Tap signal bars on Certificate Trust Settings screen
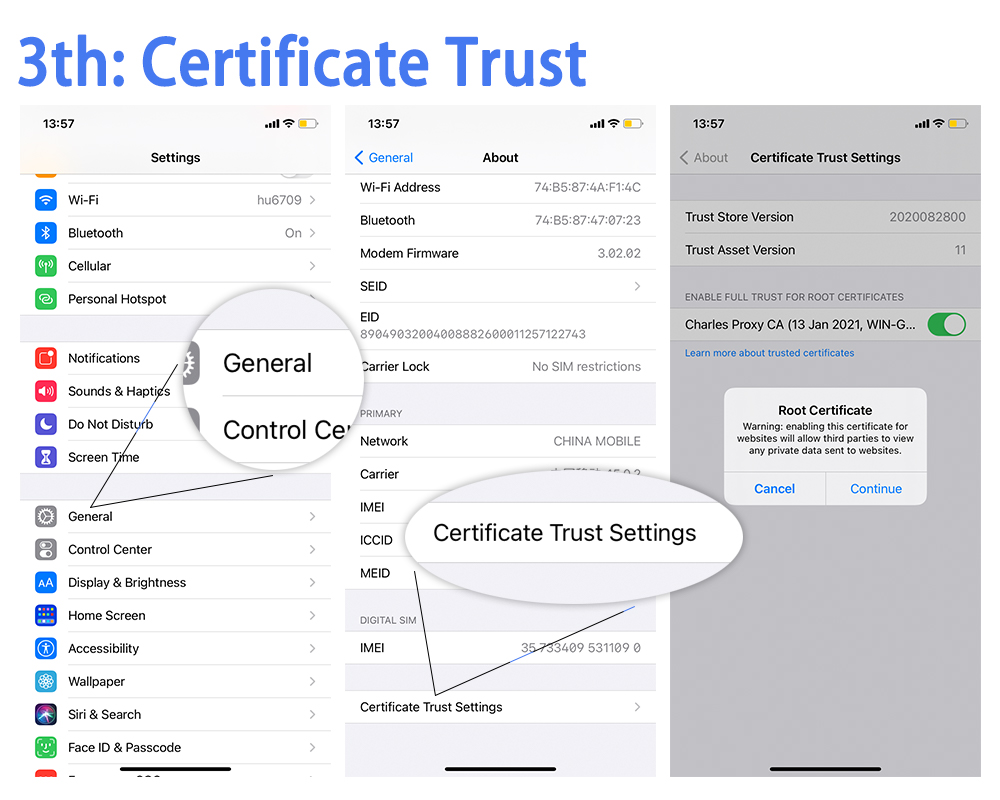The width and height of the screenshot is (1000, 800). click(922, 124)
